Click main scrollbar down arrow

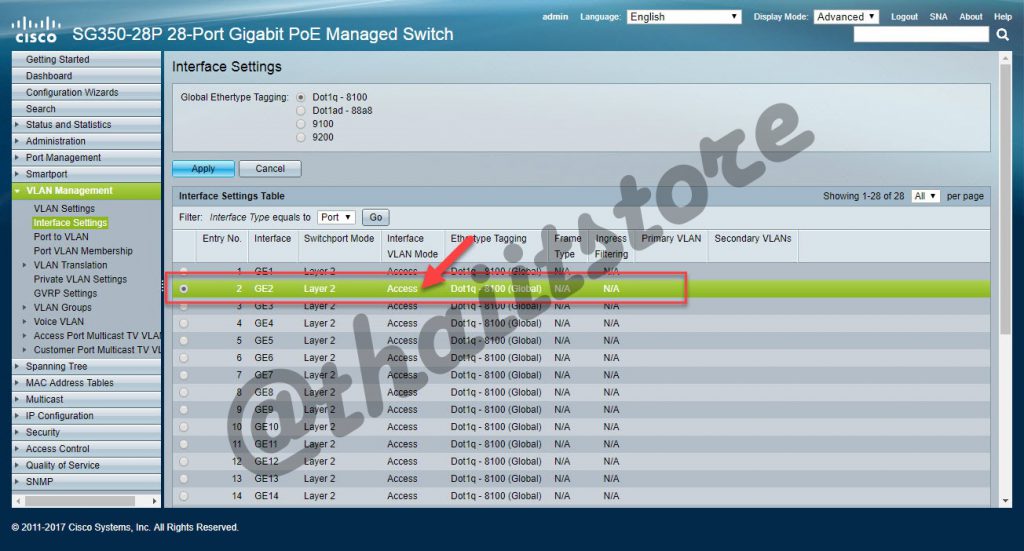[1005, 501]
